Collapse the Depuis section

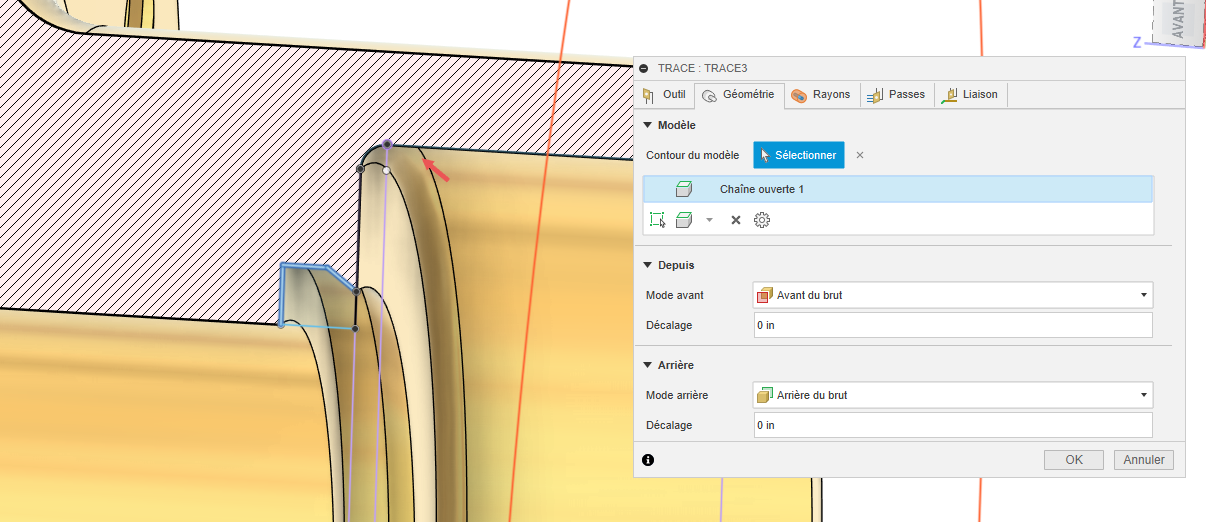[x=648, y=265]
